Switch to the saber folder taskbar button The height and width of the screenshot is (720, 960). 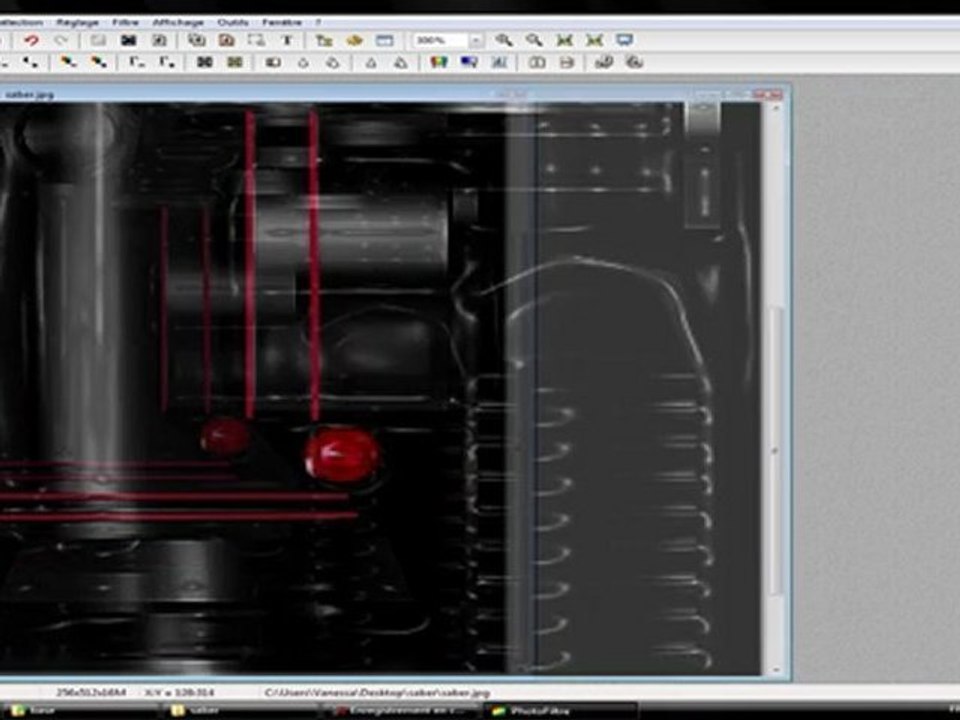pyautogui.click(x=240, y=711)
